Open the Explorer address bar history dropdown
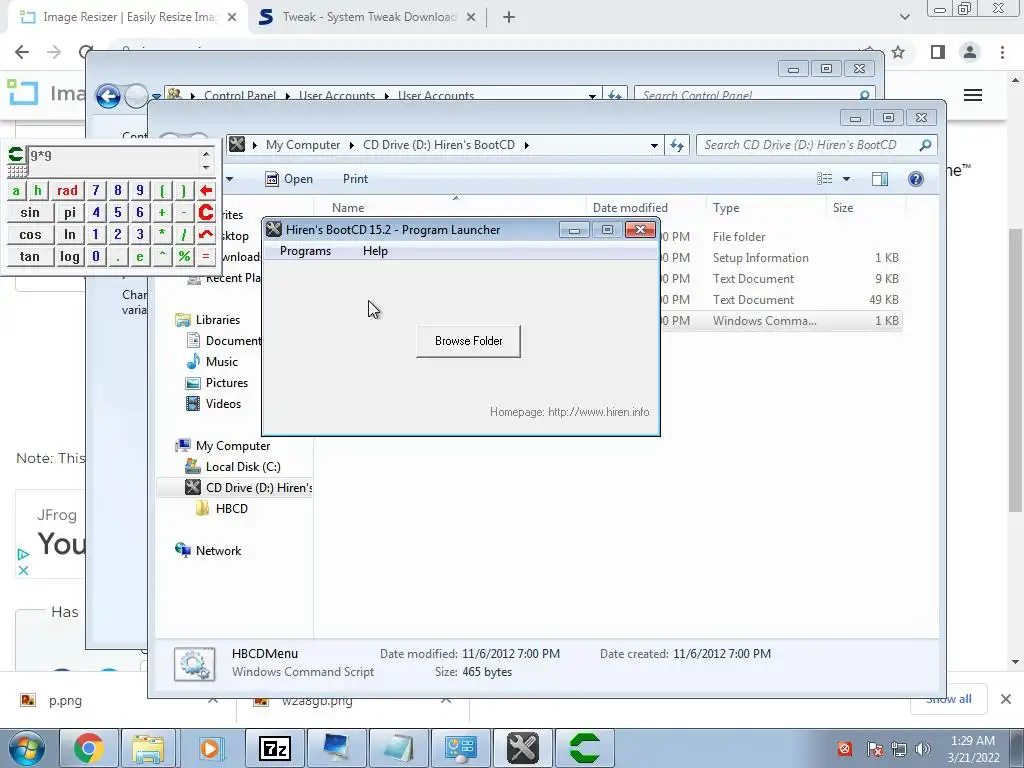1024x768 pixels. (654, 146)
